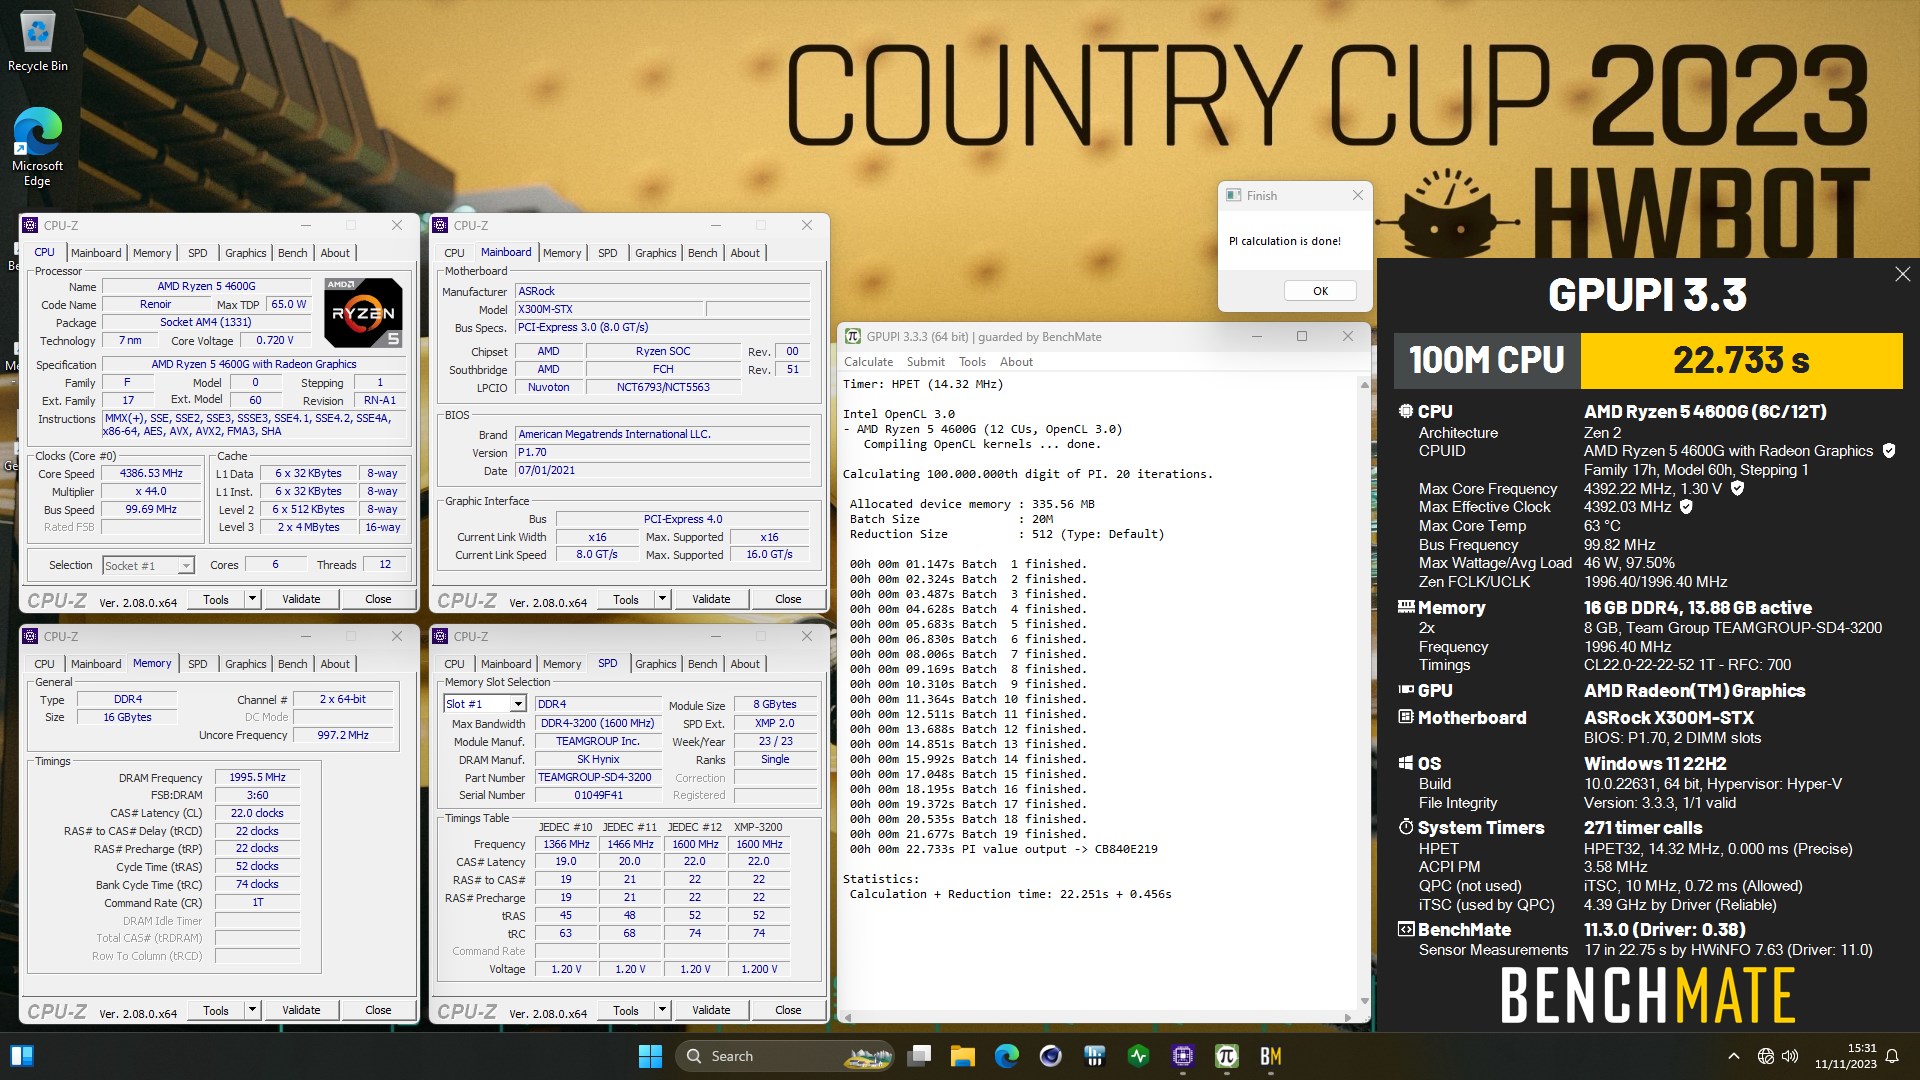Switch to Bench tab in CPU-Z processor window
Image resolution: width=1920 pixels, height=1080 pixels.
(292, 253)
